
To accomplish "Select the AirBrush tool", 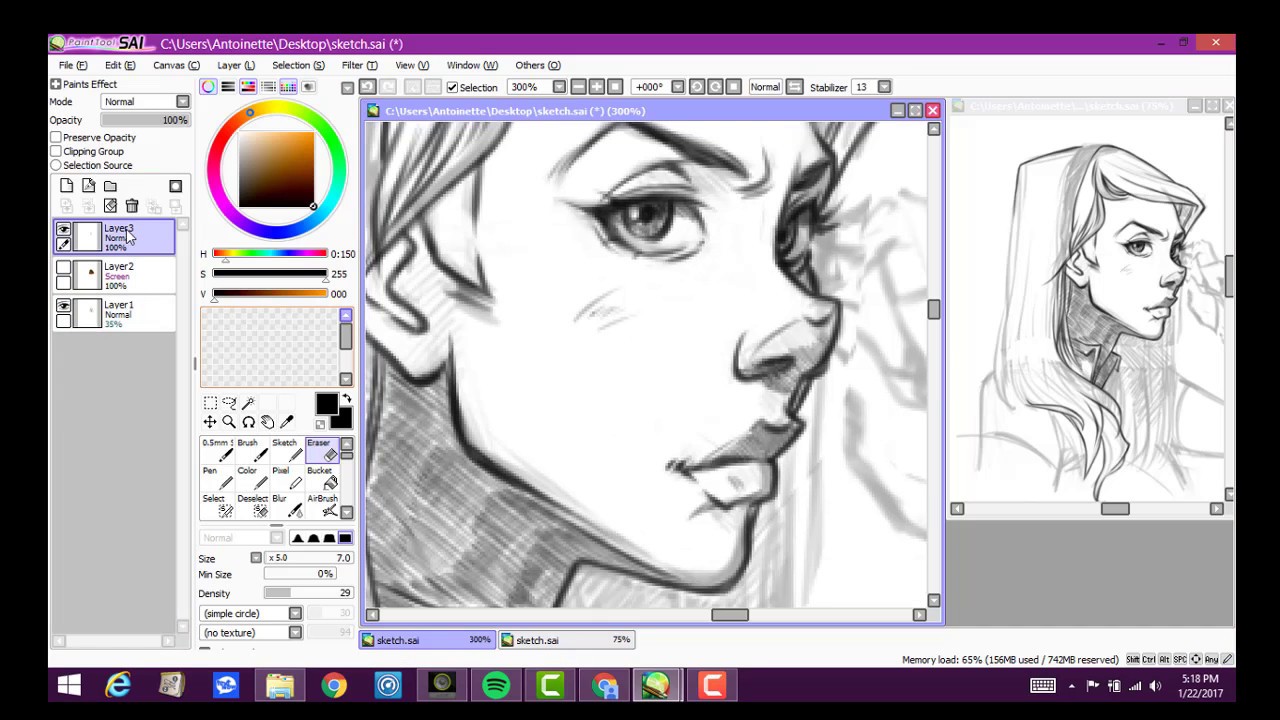I will pos(320,506).
